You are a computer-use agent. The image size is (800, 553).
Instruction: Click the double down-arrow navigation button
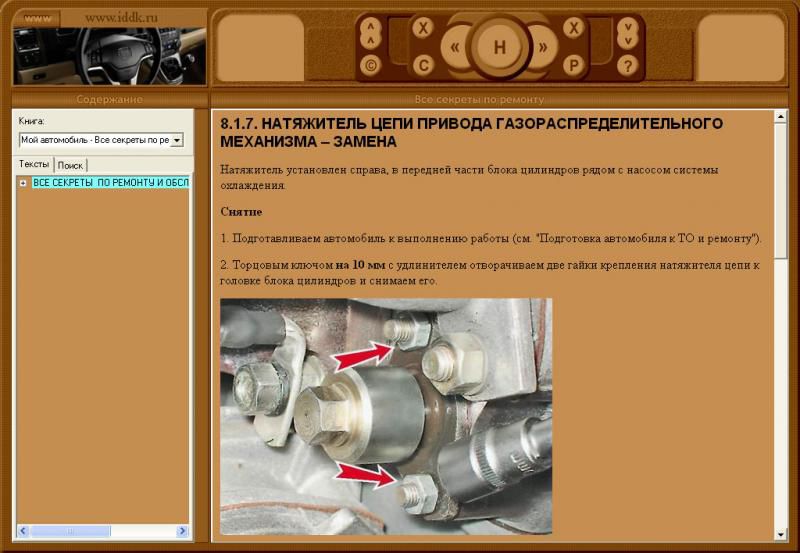click(x=627, y=33)
